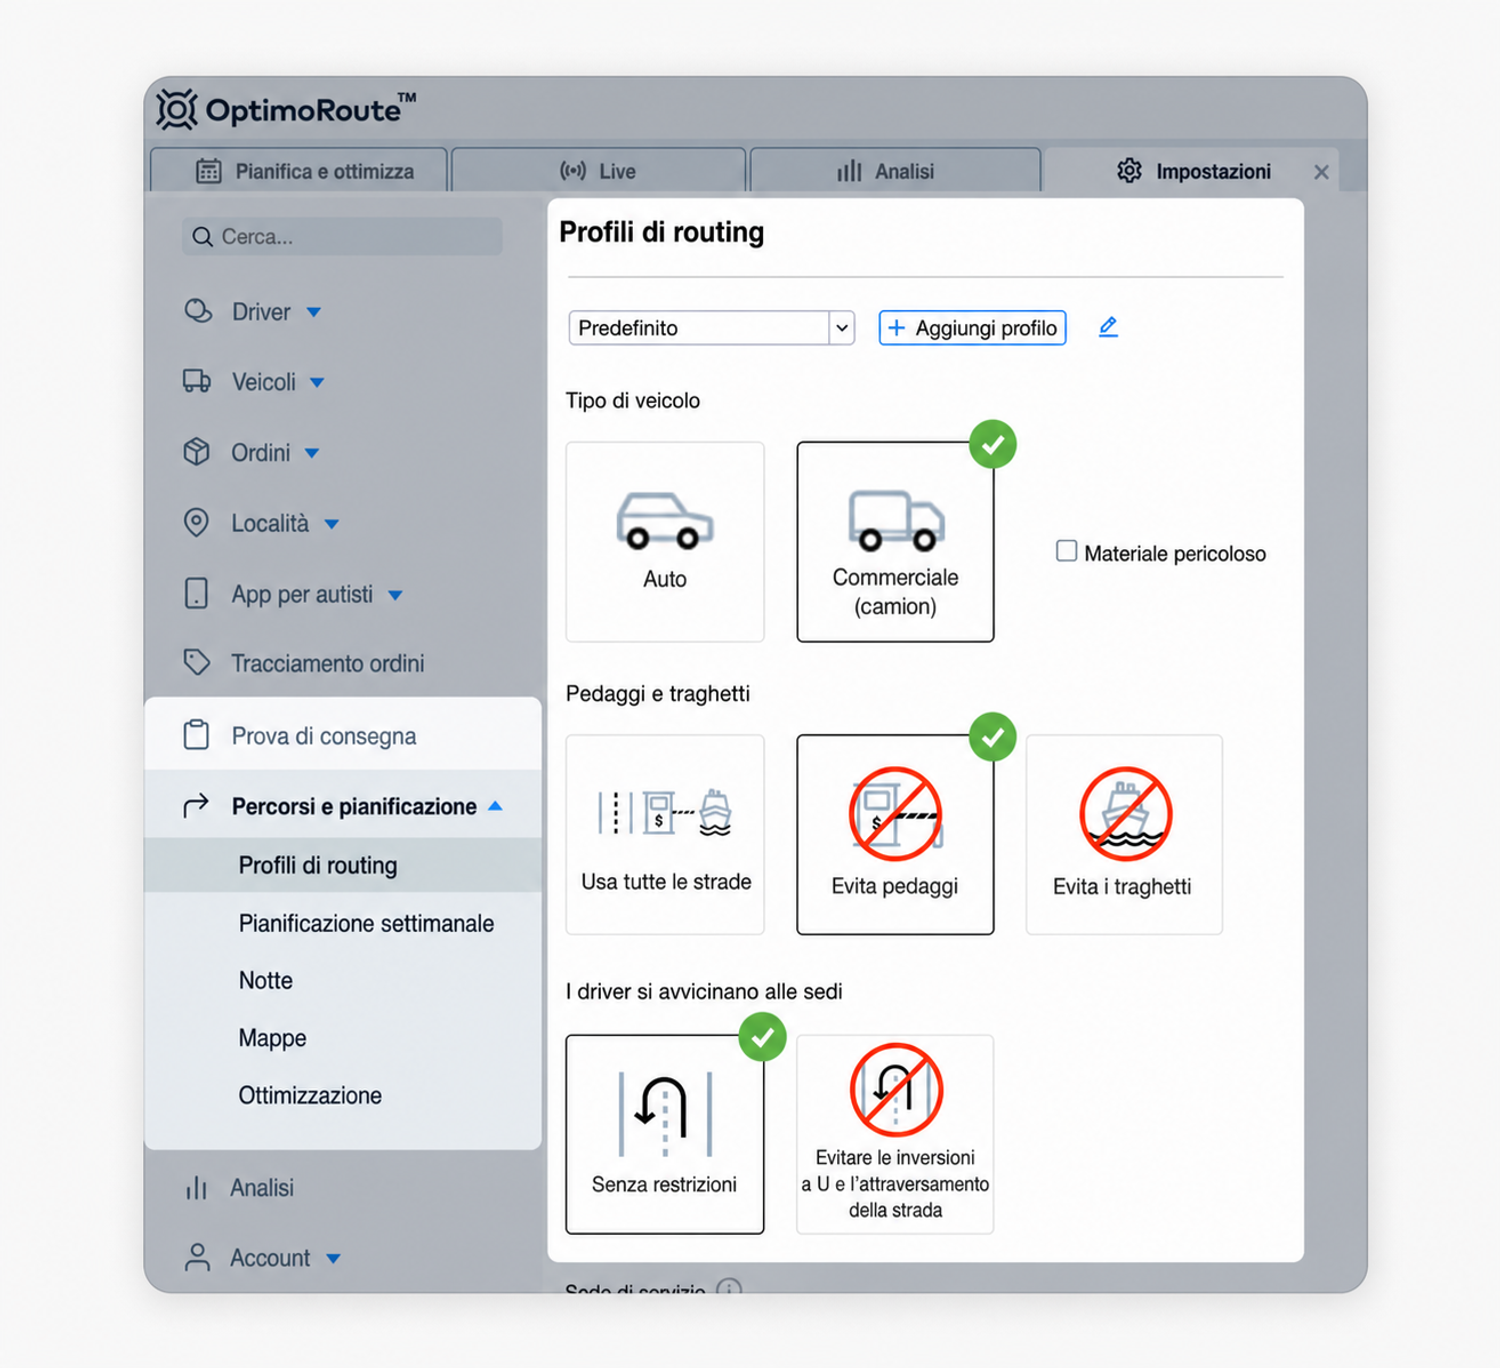Expand the App per autisti arrow
The image size is (1500, 1368).
tap(395, 595)
